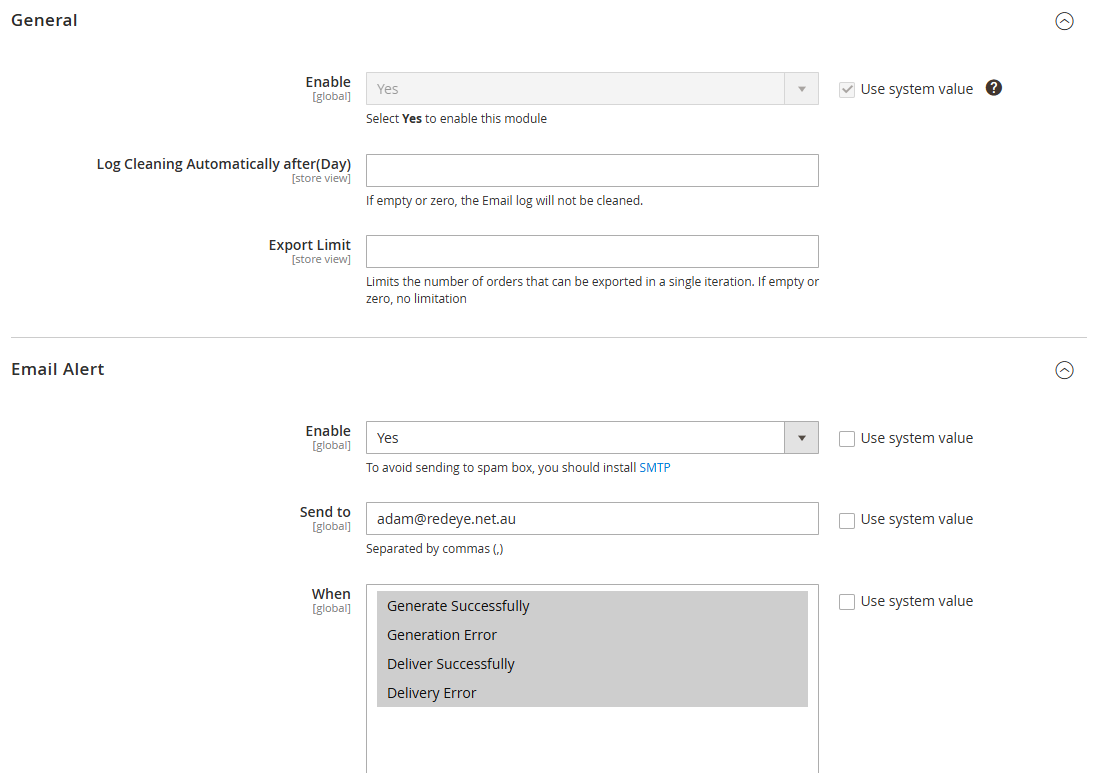Select Delivery Error option
The height and width of the screenshot is (773, 1100).
point(431,693)
